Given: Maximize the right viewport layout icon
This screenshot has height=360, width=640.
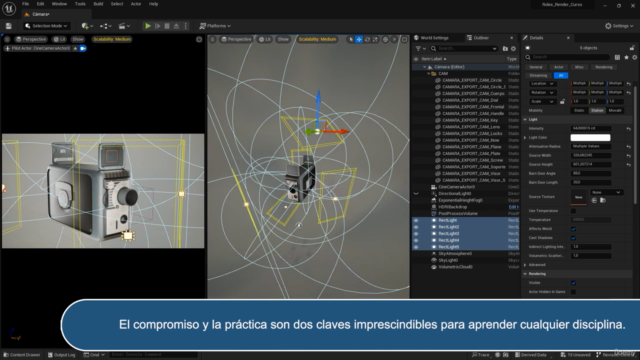Looking at the screenshot, I should tap(404, 39).
